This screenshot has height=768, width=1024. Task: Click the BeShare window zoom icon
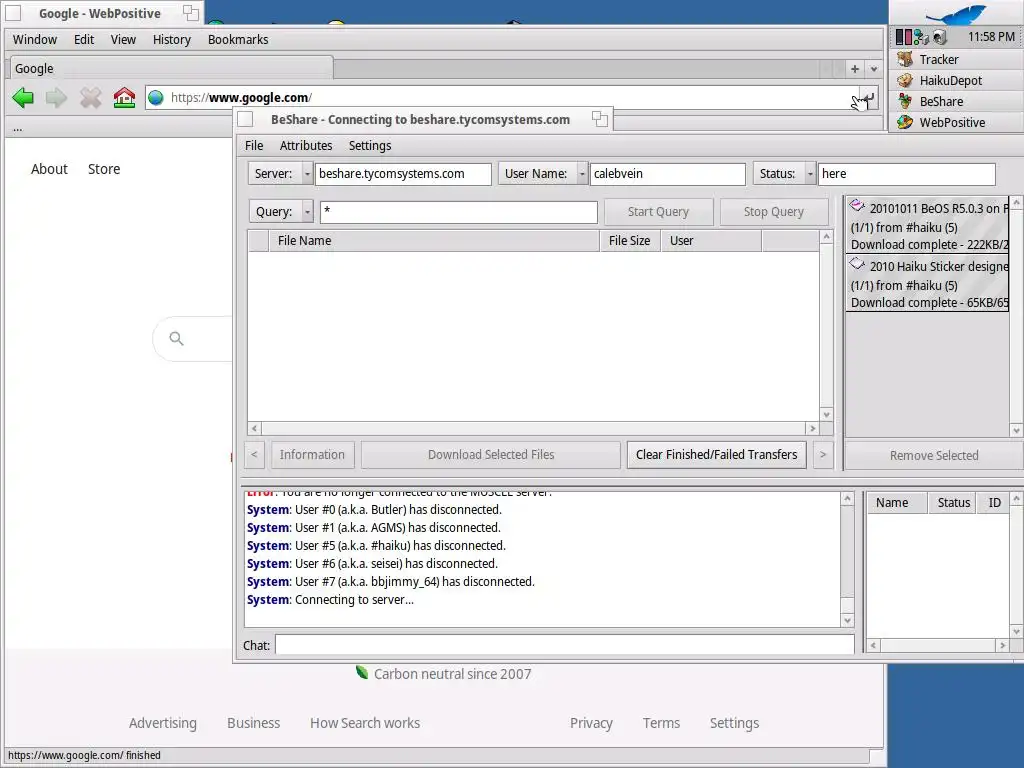600,119
